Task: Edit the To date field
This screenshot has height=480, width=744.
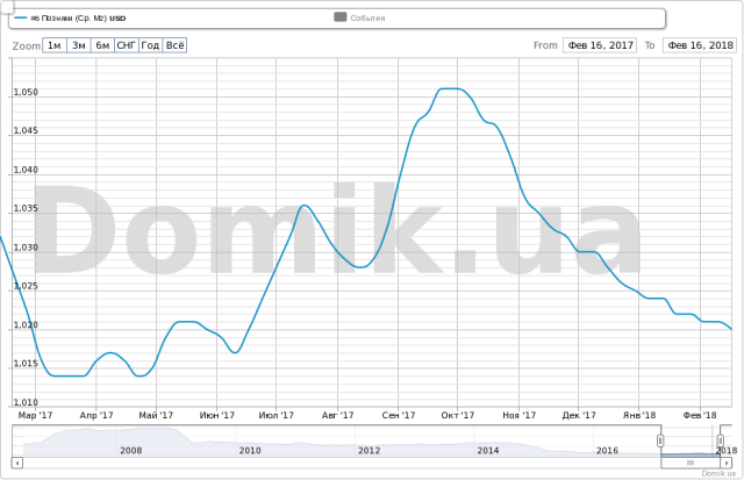Action: pyautogui.click(x=700, y=46)
